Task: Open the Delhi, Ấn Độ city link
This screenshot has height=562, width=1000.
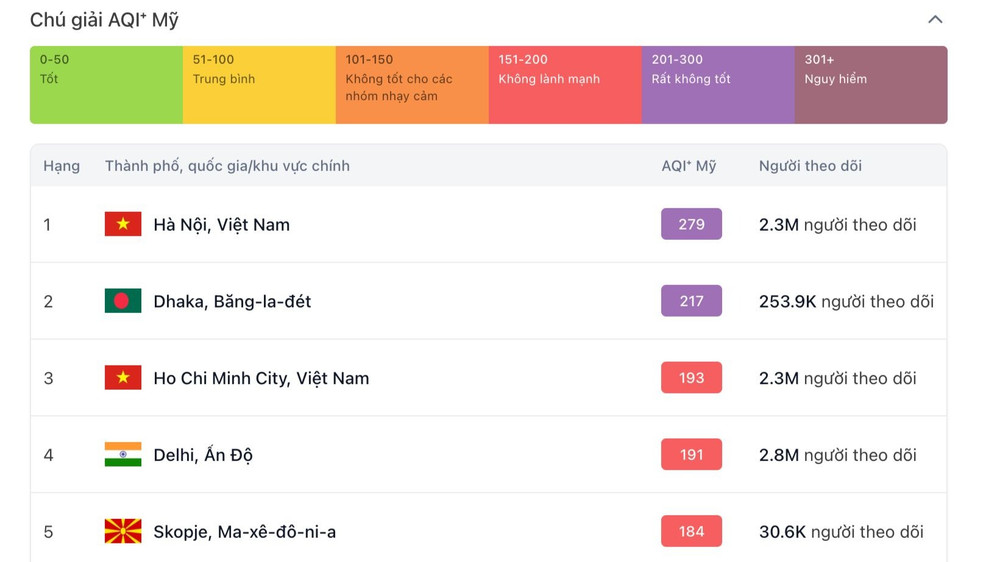Action: click(203, 455)
